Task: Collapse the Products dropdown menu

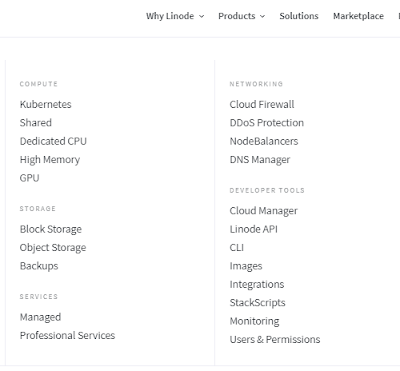Action: click(242, 16)
